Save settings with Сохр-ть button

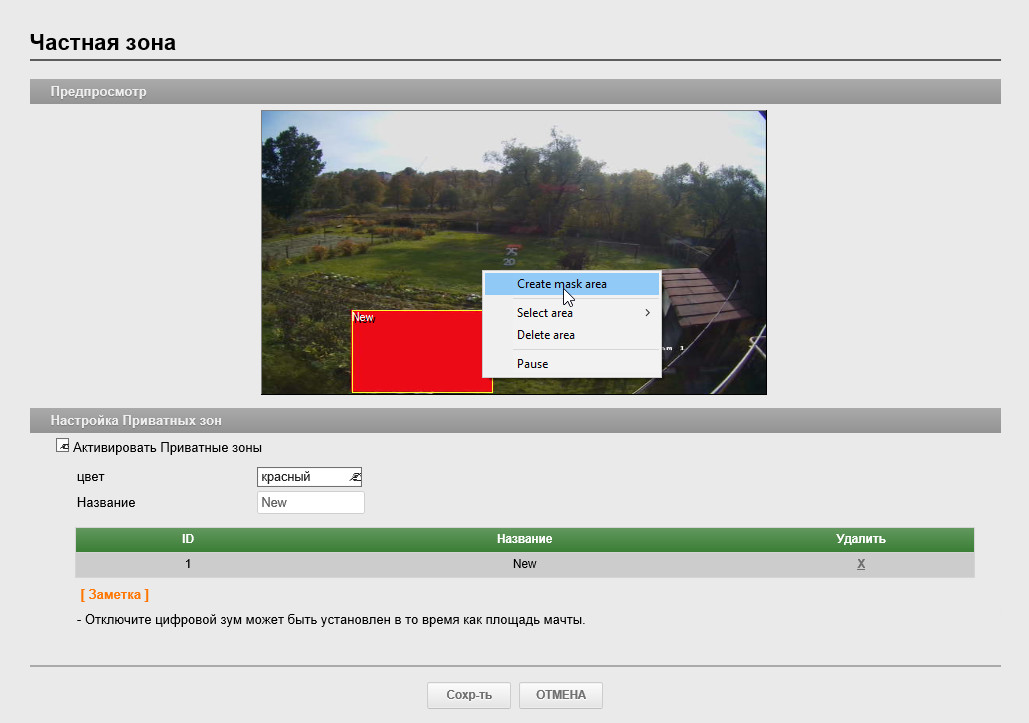[469, 695]
